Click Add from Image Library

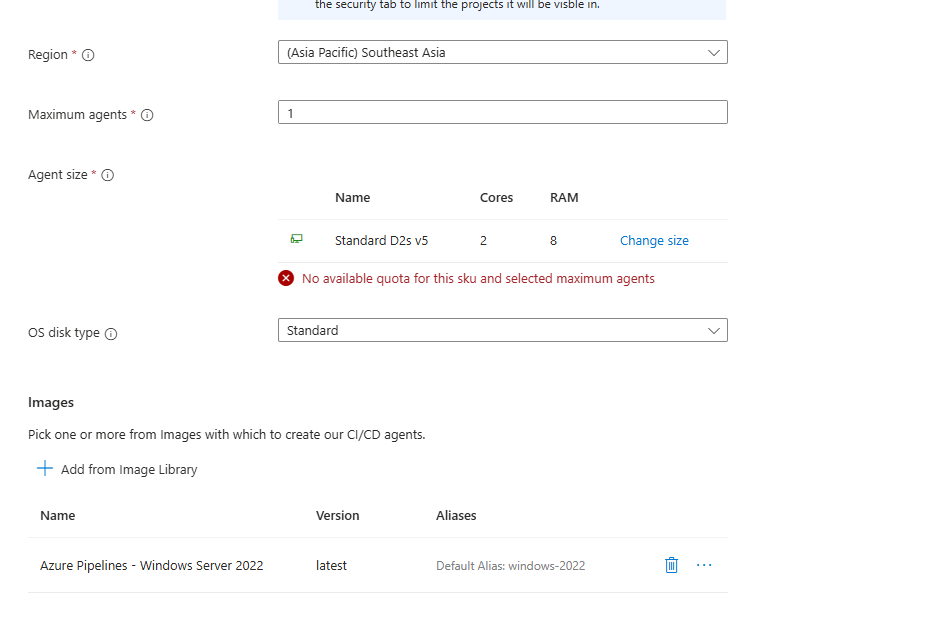pyautogui.click(x=117, y=469)
